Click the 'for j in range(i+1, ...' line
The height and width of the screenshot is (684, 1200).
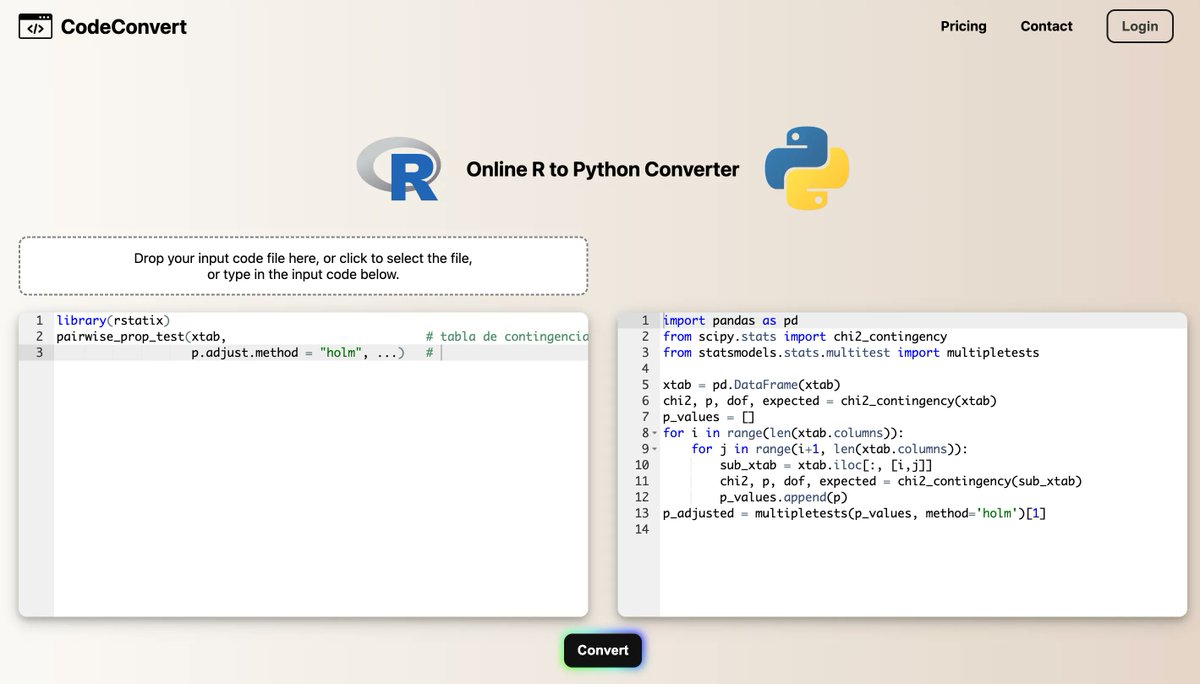click(829, 449)
